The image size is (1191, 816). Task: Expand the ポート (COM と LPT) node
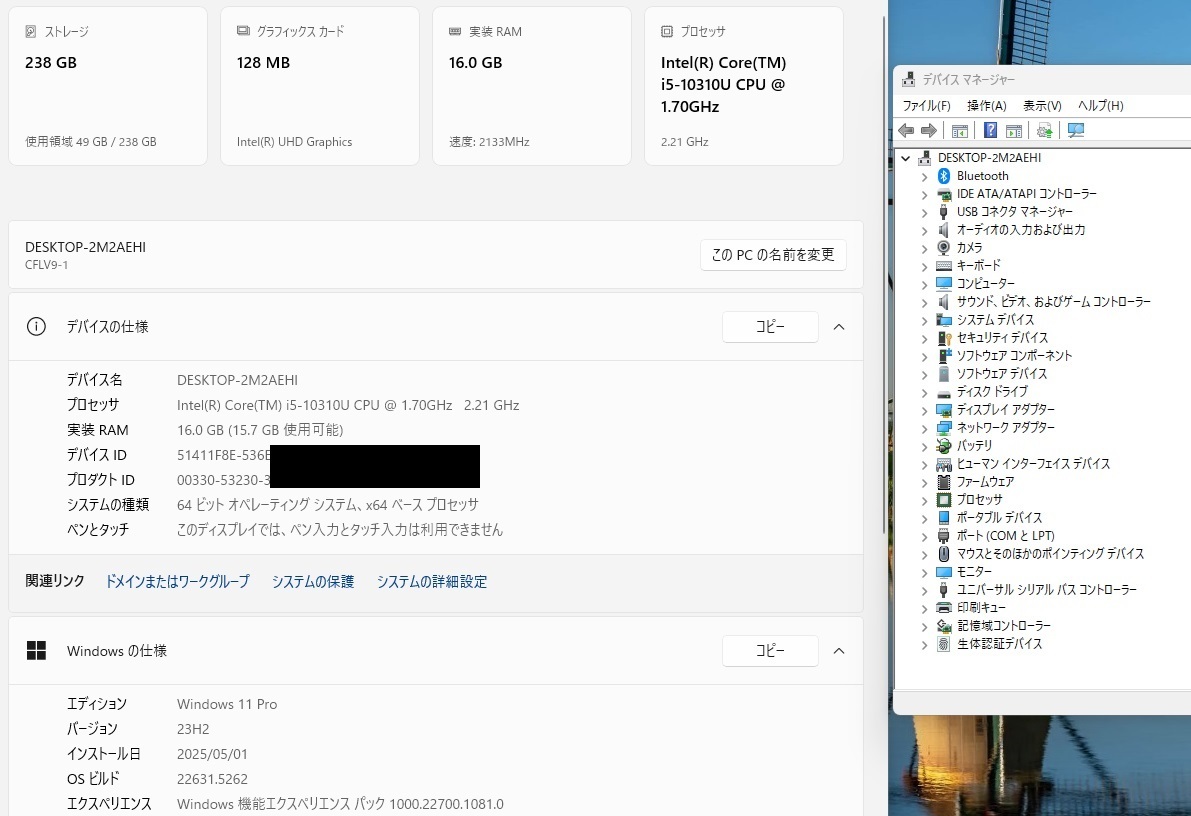click(924, 536)
